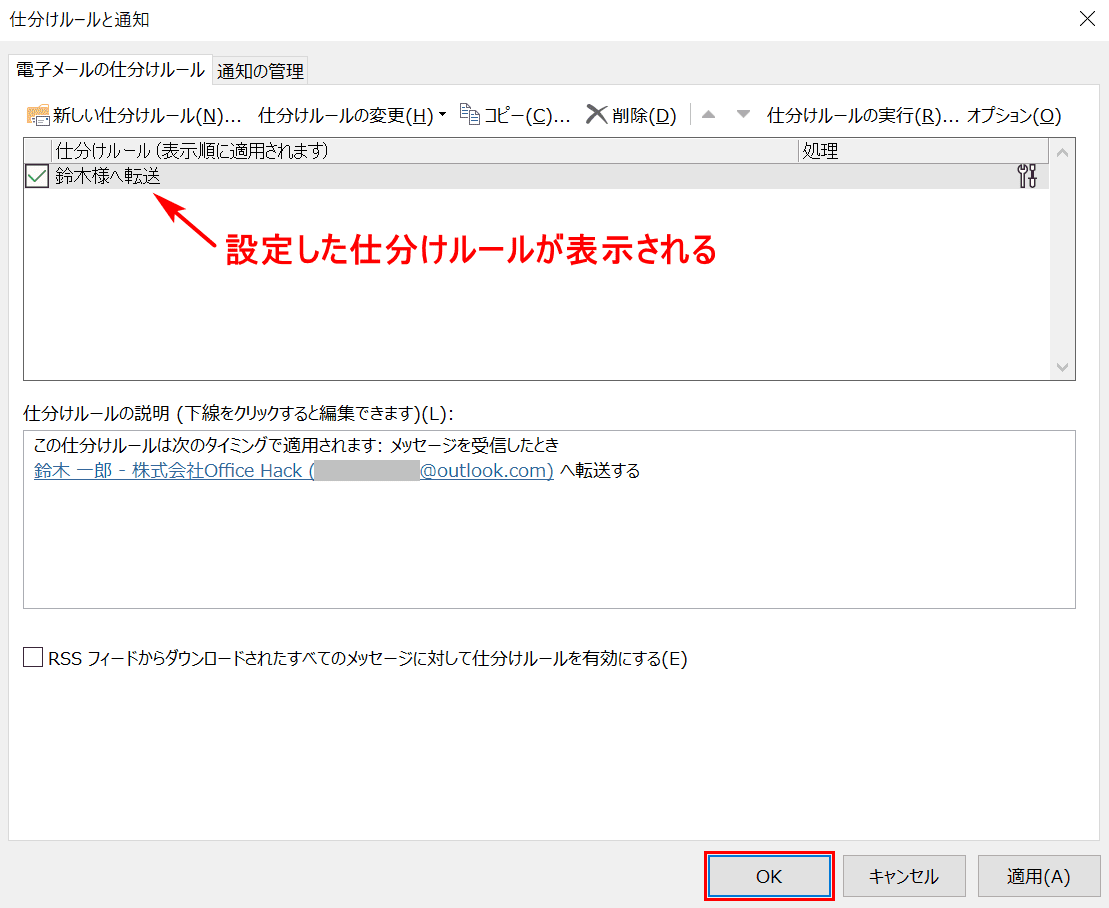Move rule down with arrow icon
This screenshot has height=908, width=1109.
tap(743, 115)
